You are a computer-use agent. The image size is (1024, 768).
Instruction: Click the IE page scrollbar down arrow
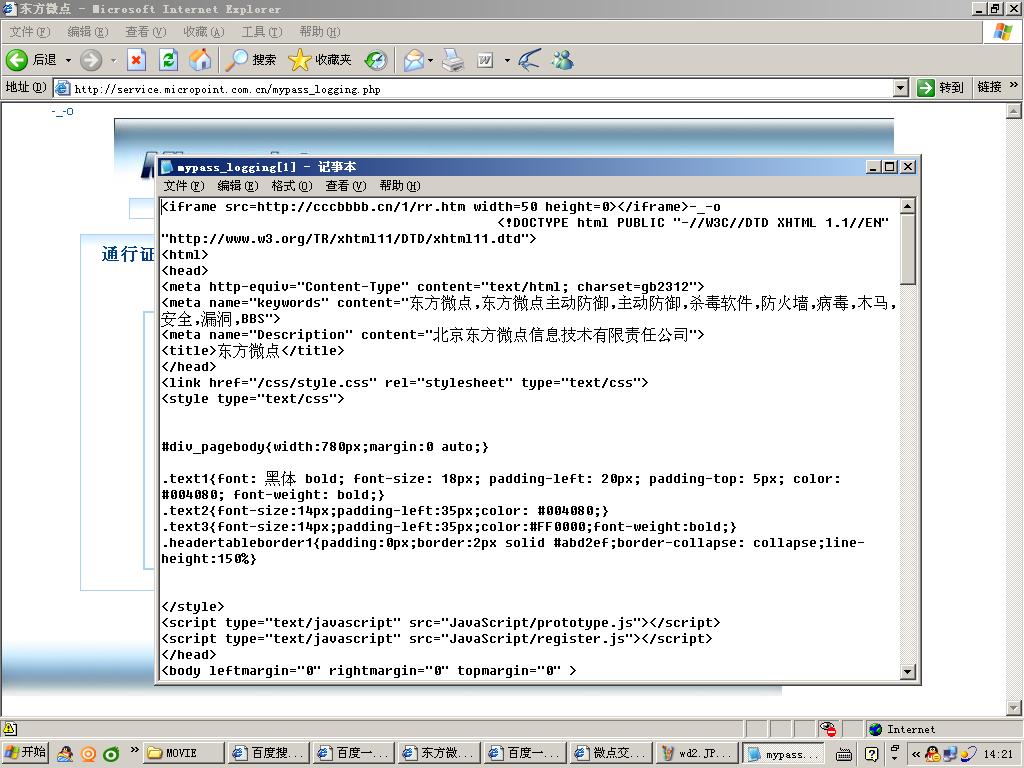tap(1014, 707)
